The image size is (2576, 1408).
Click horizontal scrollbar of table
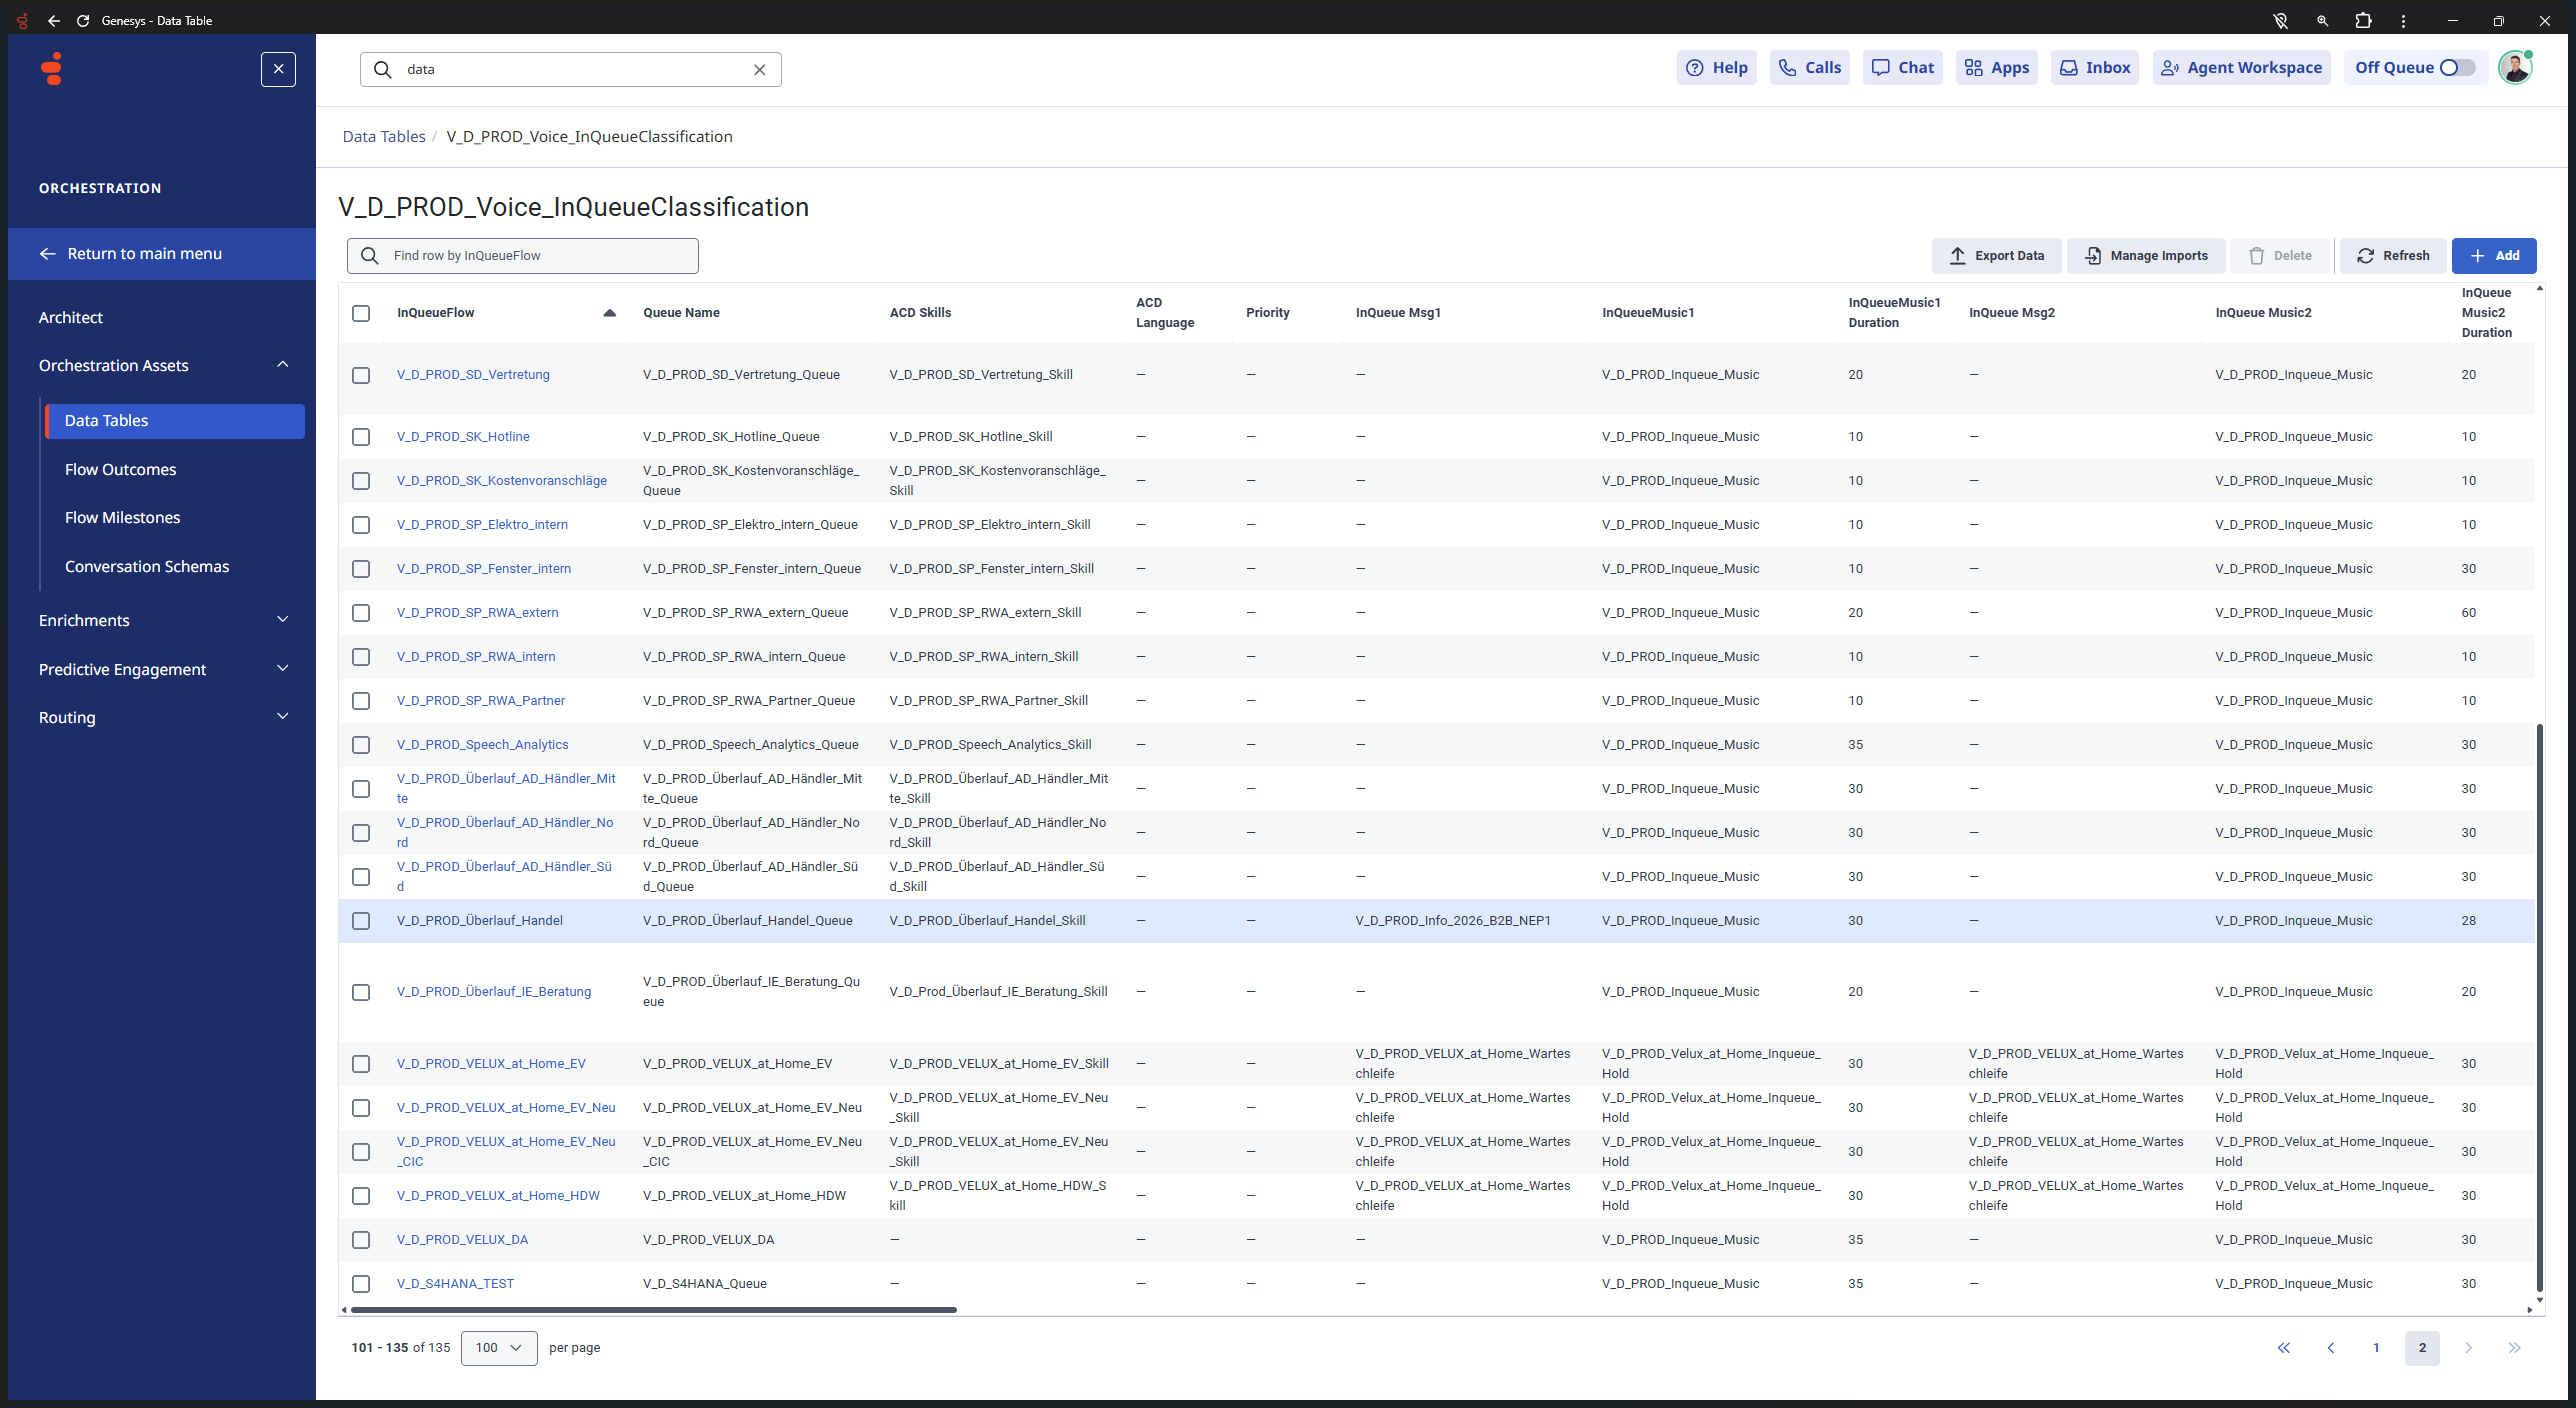(x=654, y=1309)
